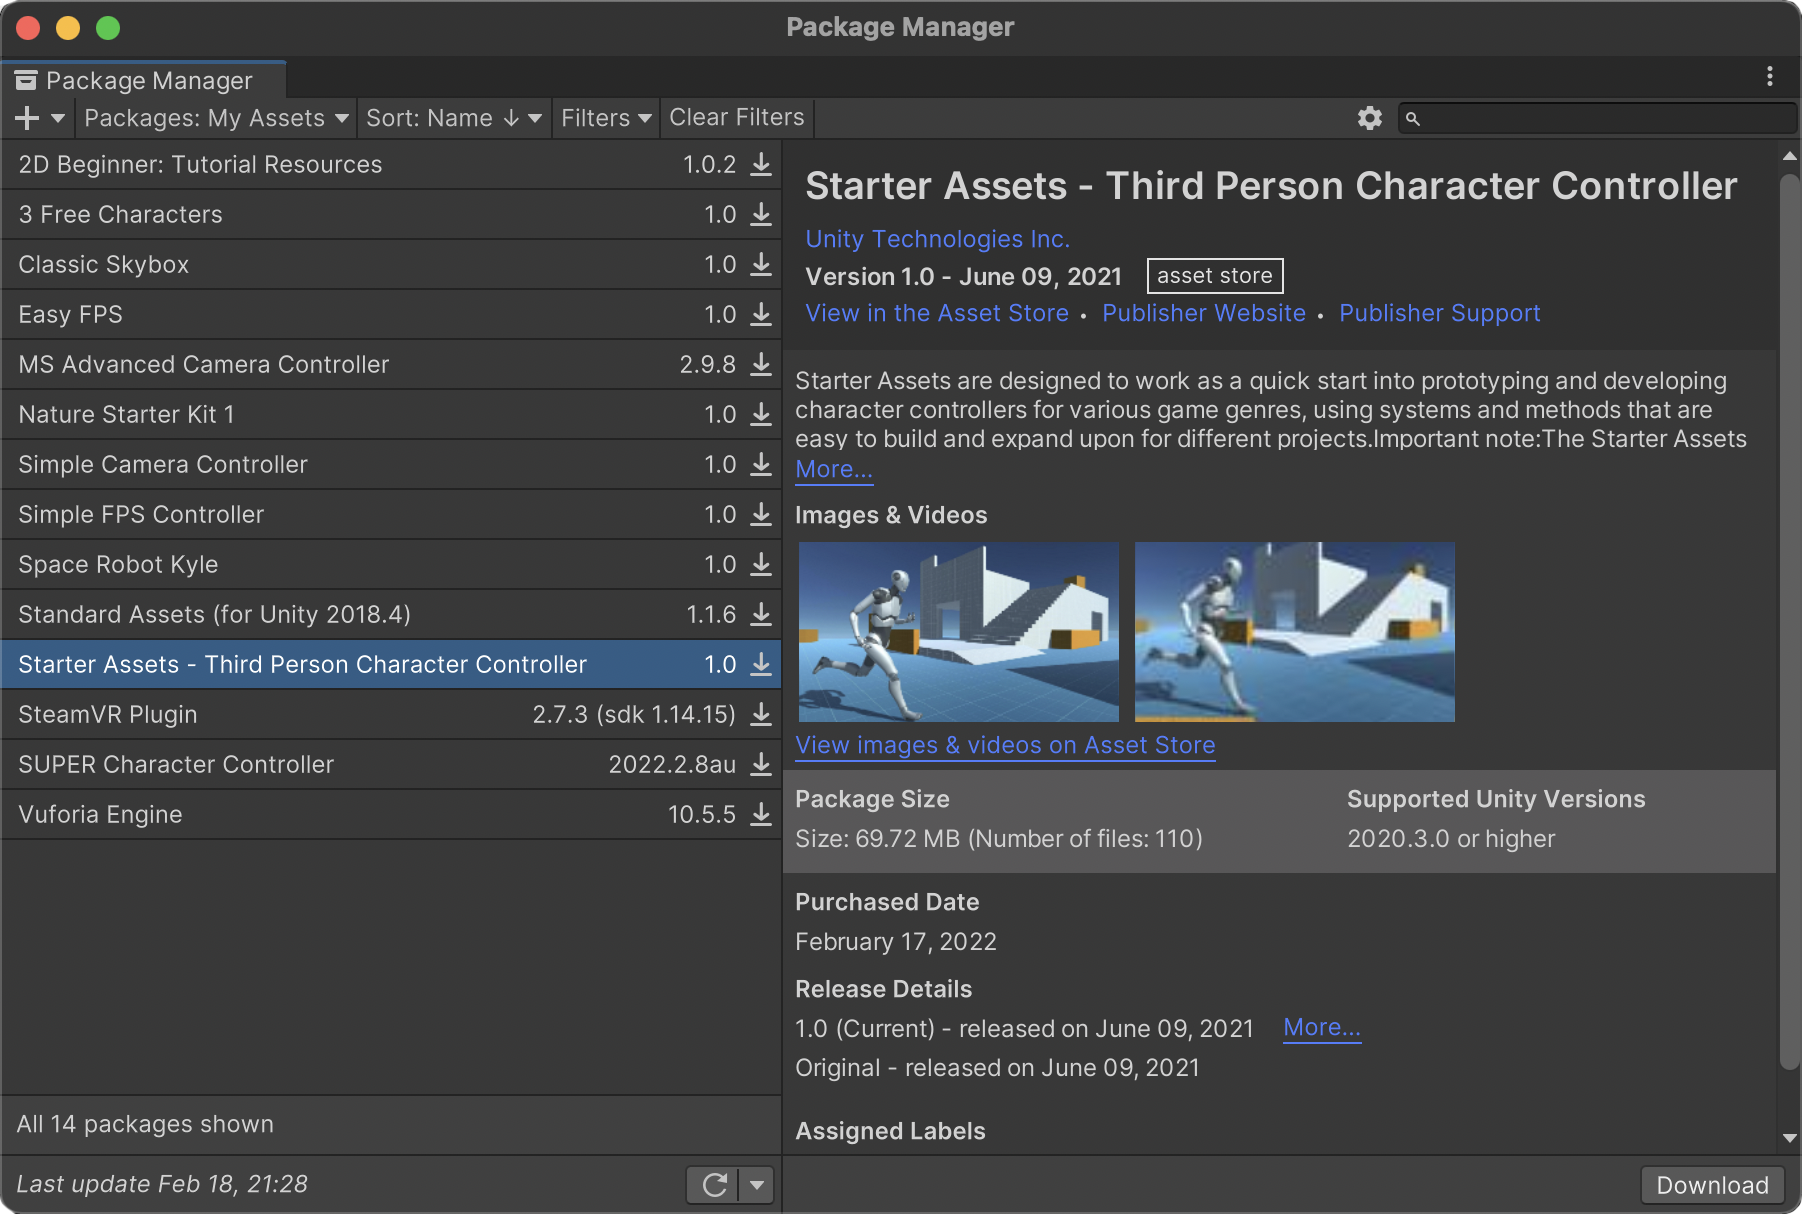The image size is (1802, 1214).
Task: Open View in the Asset Store link
Action: [937, 313]
